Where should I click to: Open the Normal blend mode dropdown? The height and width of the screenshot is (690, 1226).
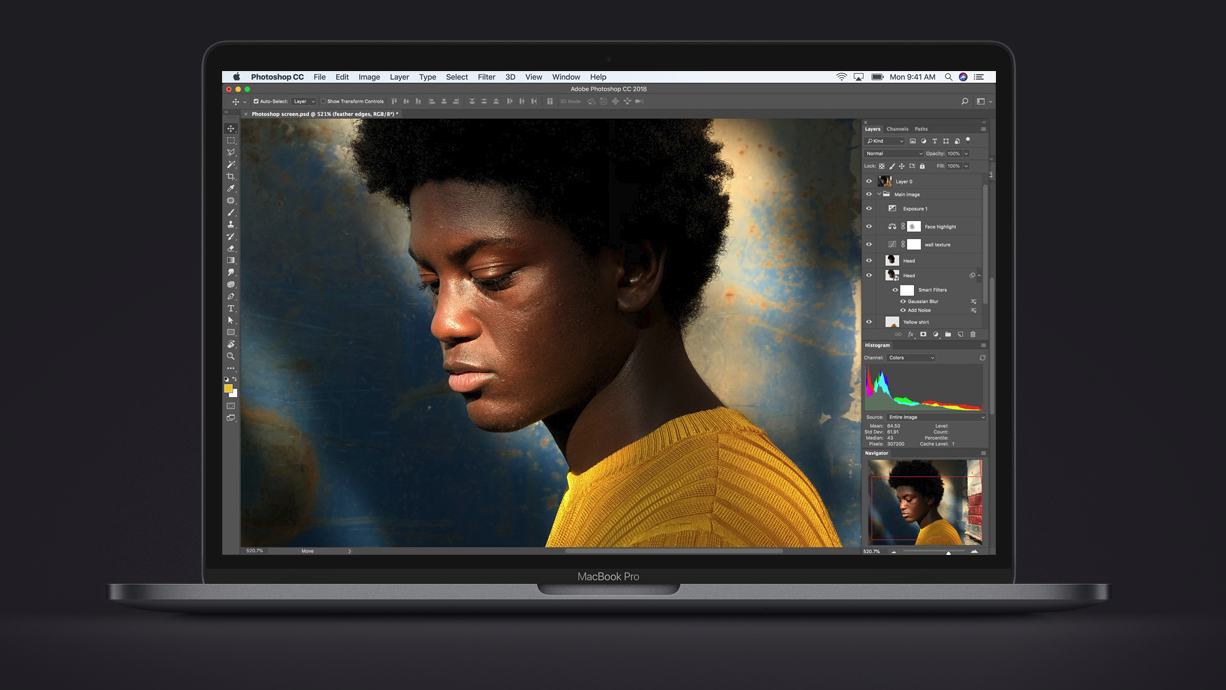894,154
